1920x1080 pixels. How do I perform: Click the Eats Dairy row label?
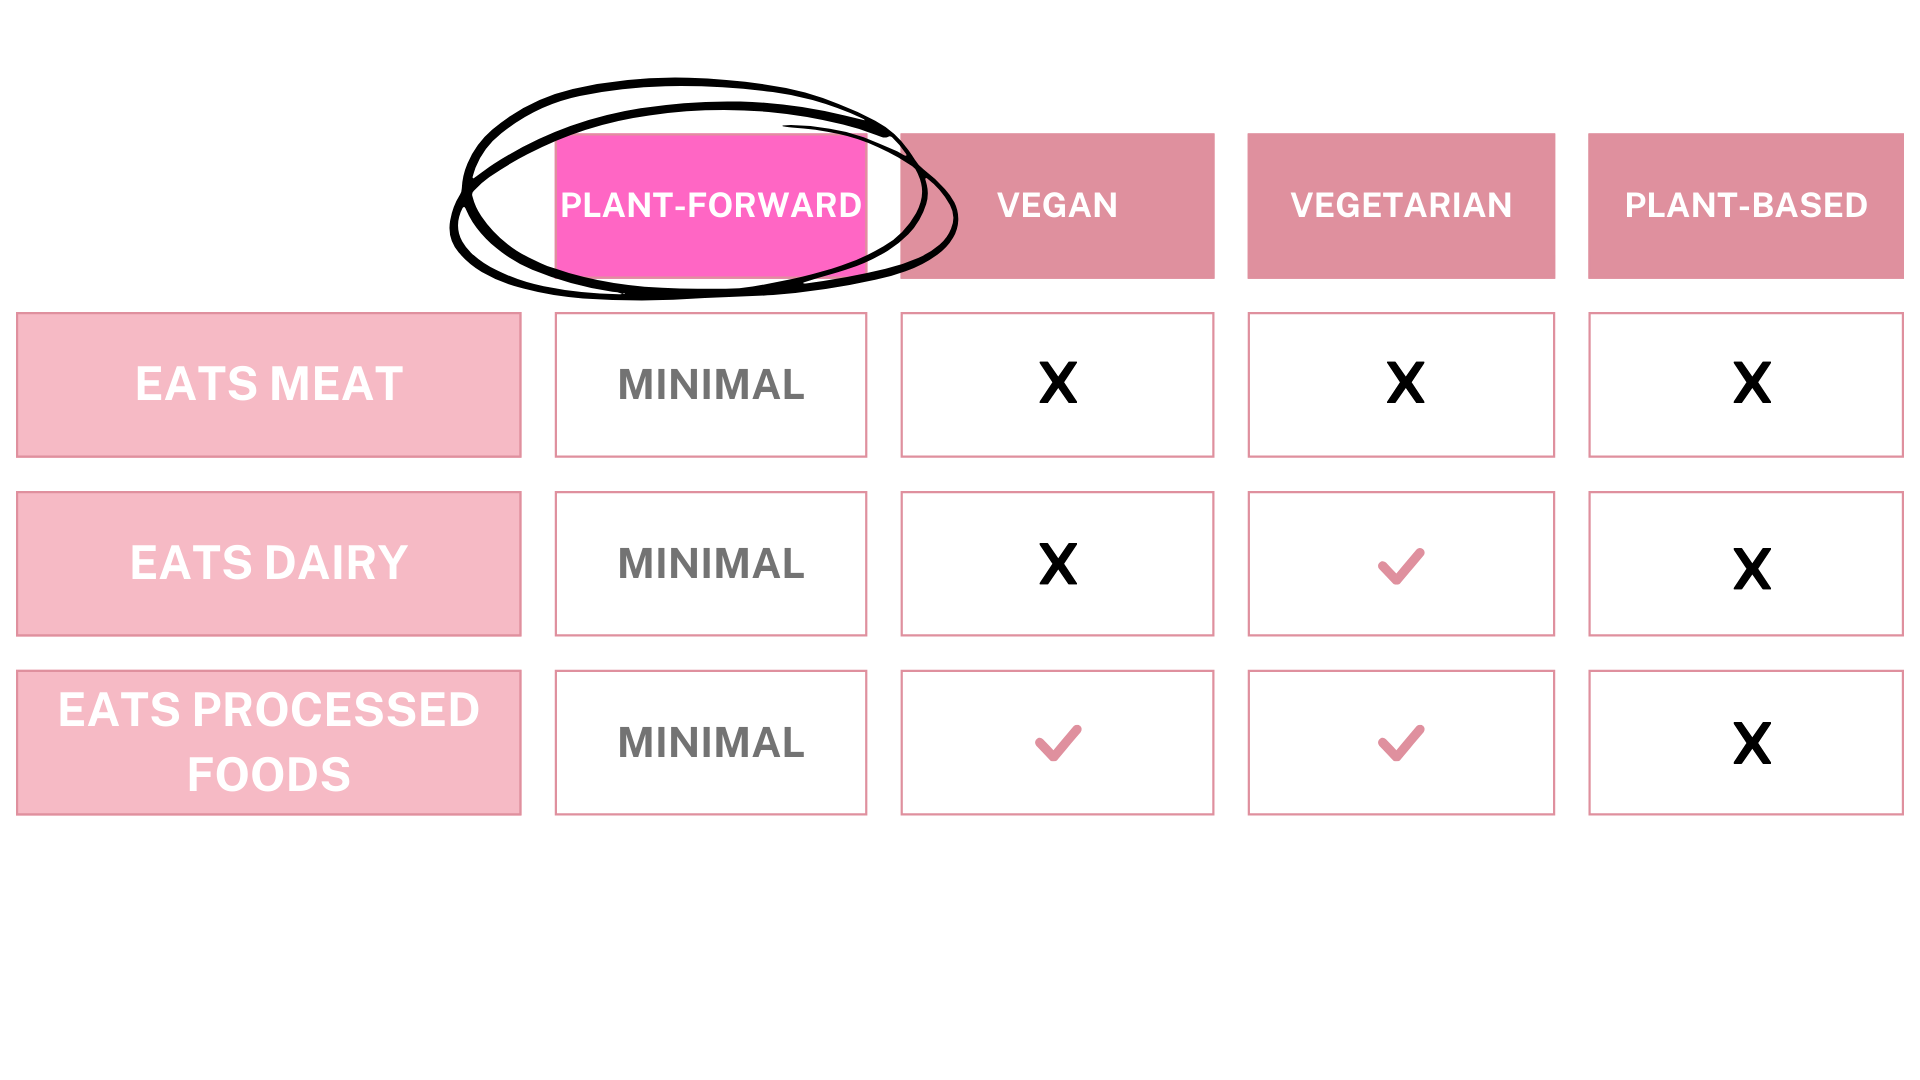[x=269, y=563]
